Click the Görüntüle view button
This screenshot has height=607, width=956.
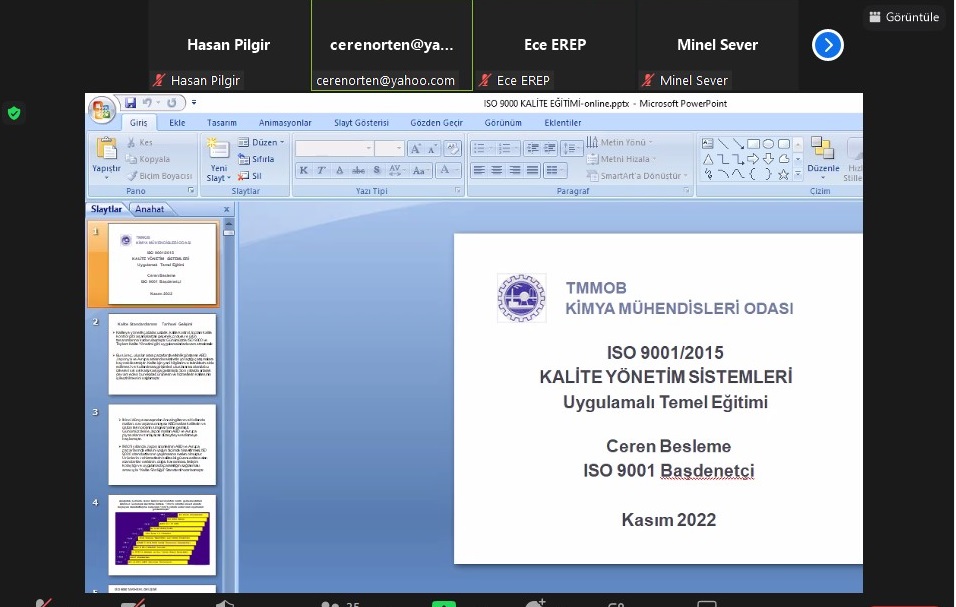(905, 17)
